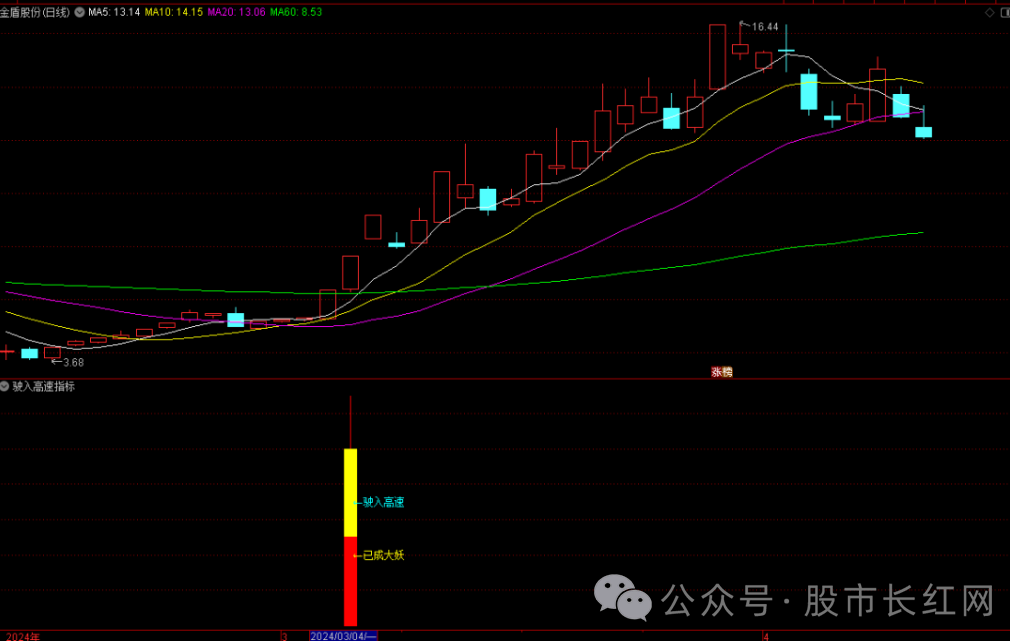Click the red segment of the indicator bar
This screenshot has width=1010, height=642.
(x=350, y=581)
